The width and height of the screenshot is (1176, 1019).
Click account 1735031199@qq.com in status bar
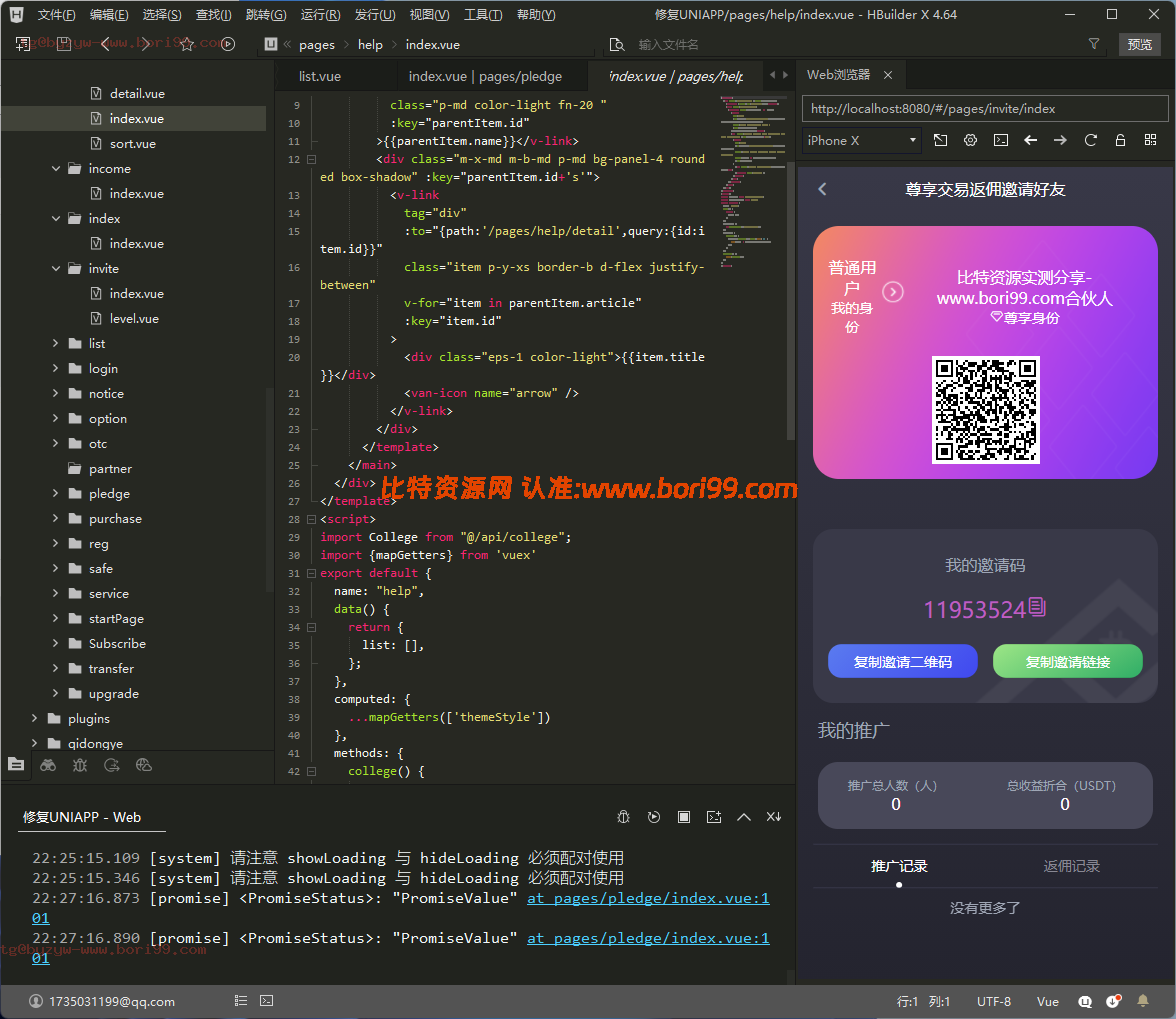pyautogui.click(x=102, y=1002)
